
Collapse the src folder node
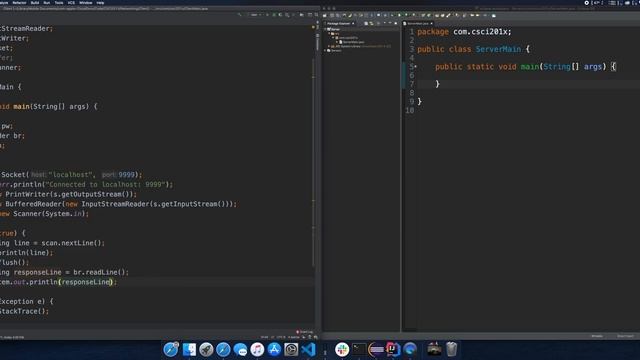pyautogui.click(x=329, y=33)
